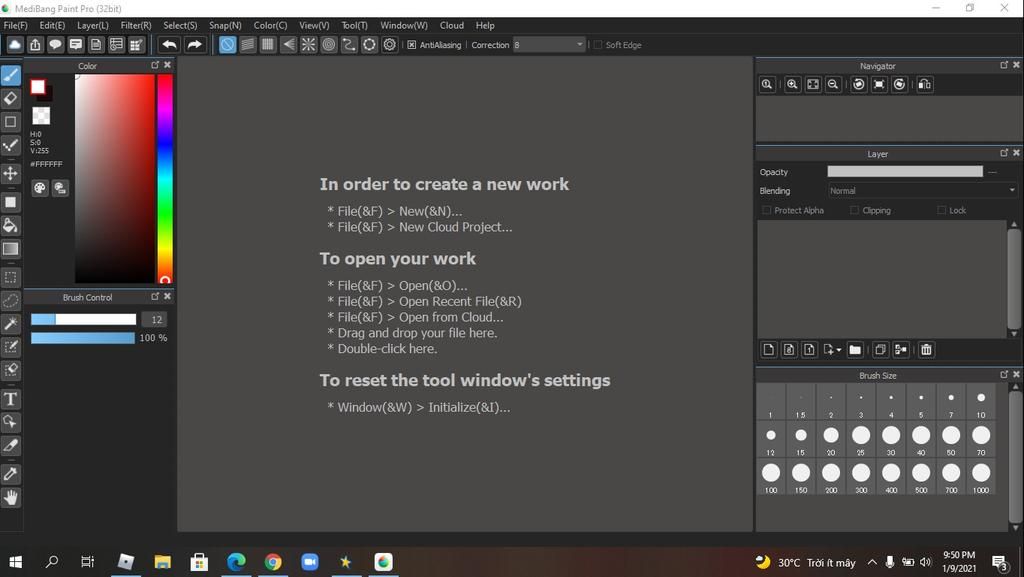Open the Help menu
This screenshot has width=1024, height=577.
[485, 25]
